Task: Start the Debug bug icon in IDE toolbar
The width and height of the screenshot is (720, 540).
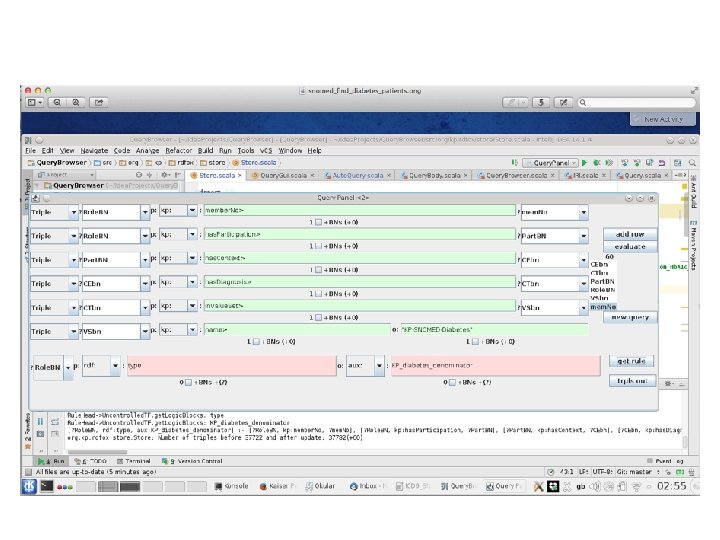Action: click(x=596, y=163)
